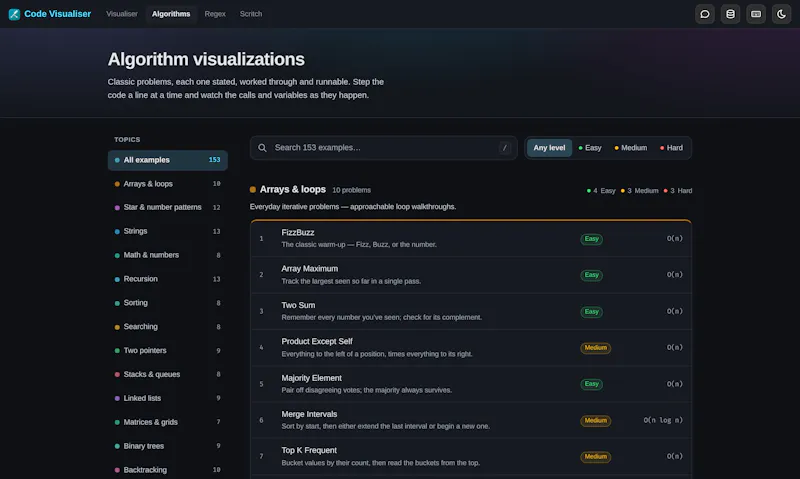
Task: Select the Sorting topic
Action: [167, 303]
